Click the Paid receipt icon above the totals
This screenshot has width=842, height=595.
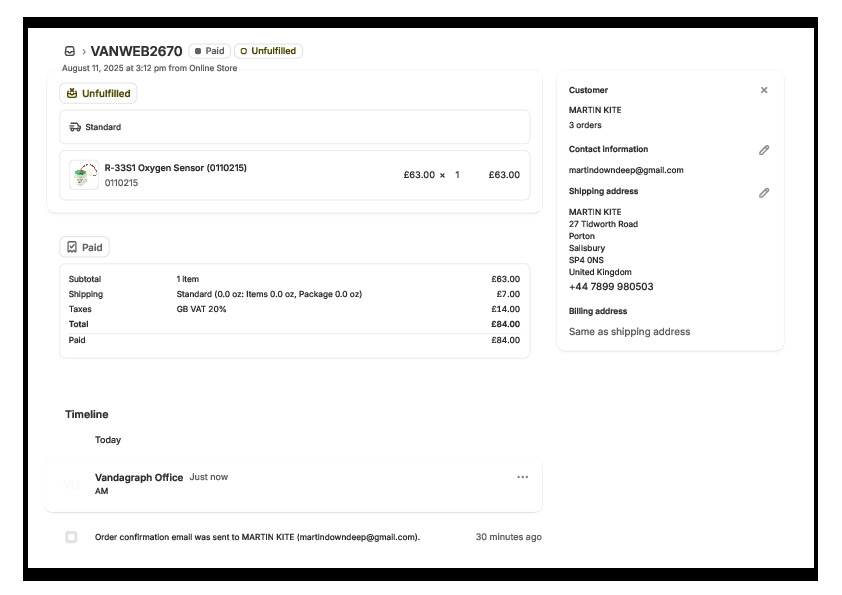point(72,247)
